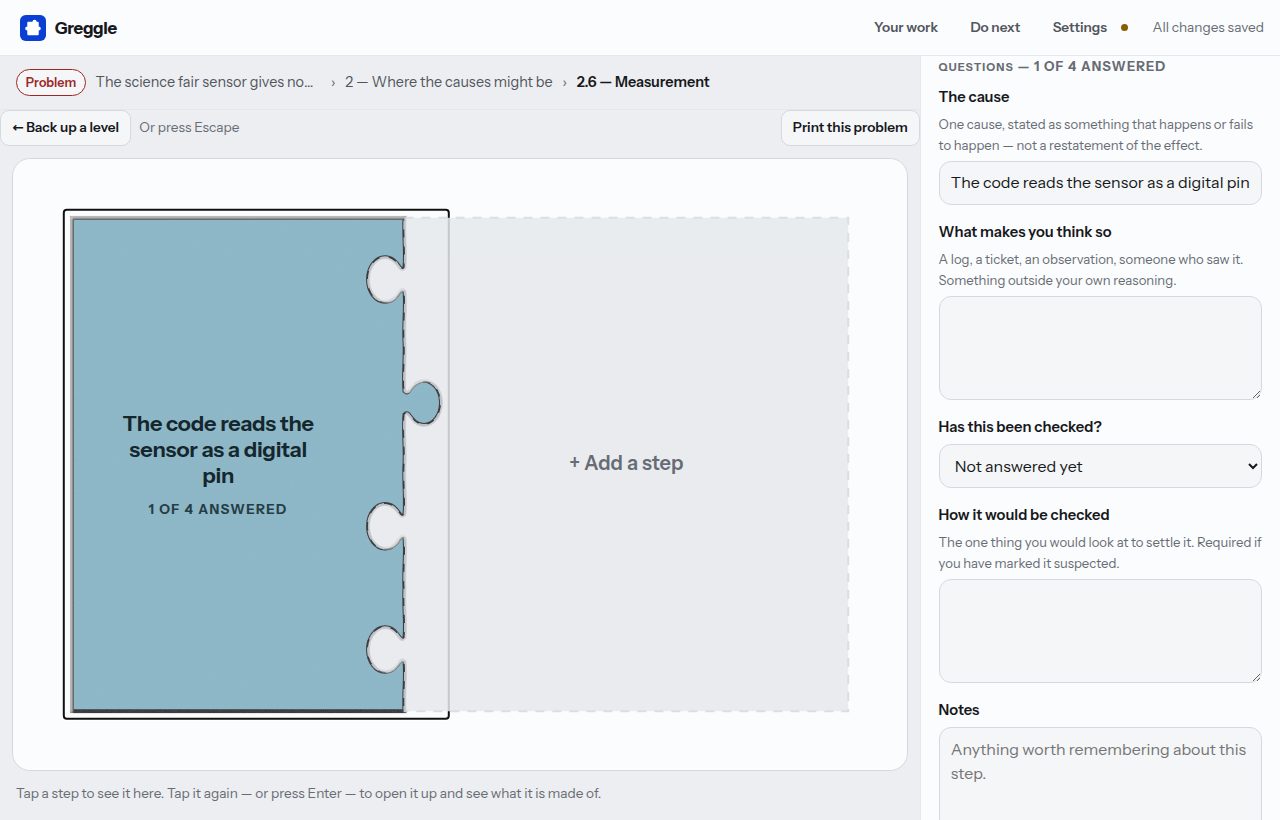Click Back up a level button
This screenshot has width=1280, height=820.
coord(66,128)
